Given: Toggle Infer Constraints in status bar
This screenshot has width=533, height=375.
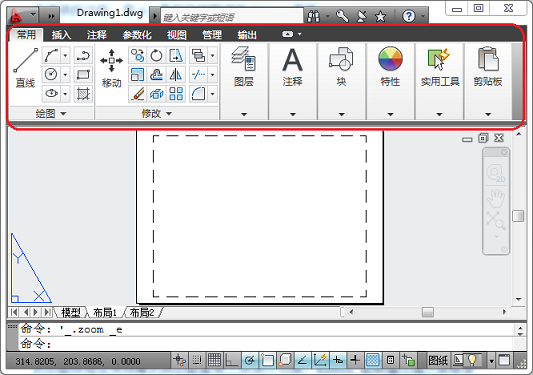Looking at the screenshot, I should click(x=179, y=360).
